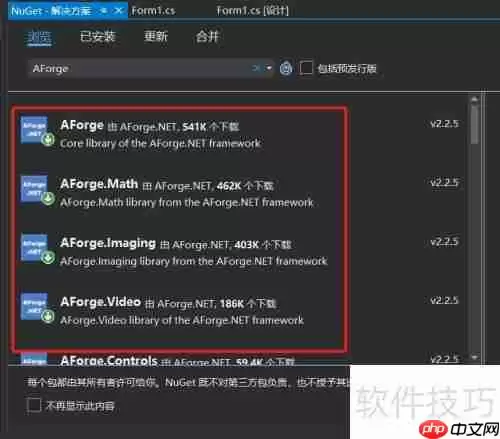Click v2.2.5 version of AForge
The width and height of the screenshot is (500, 439).
[x=444, y=124]
